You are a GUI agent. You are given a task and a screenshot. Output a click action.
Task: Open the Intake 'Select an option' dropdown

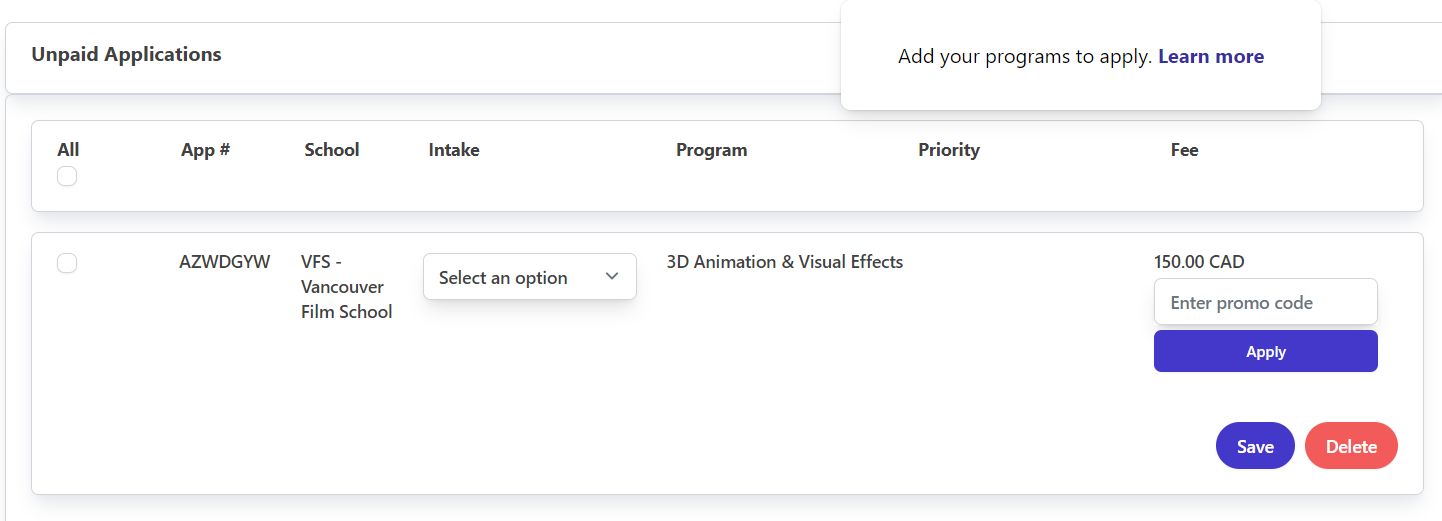(530, 277)
